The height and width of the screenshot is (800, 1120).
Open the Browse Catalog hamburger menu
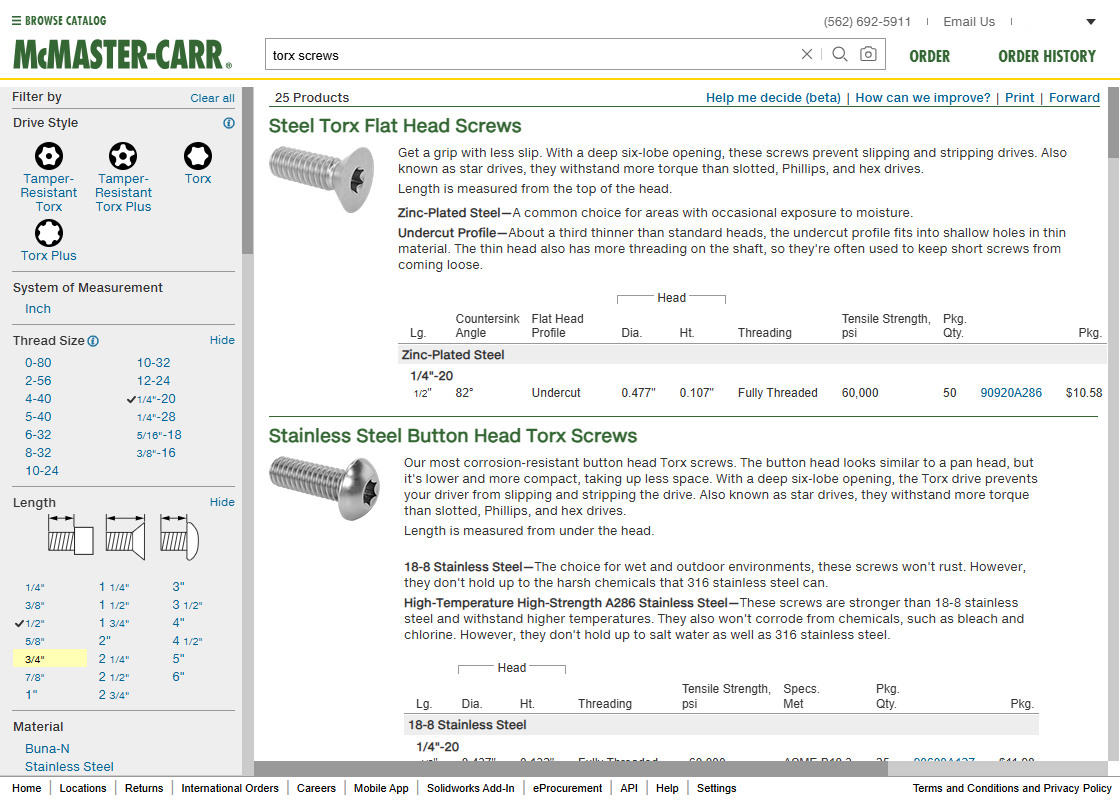coord(59,21)
